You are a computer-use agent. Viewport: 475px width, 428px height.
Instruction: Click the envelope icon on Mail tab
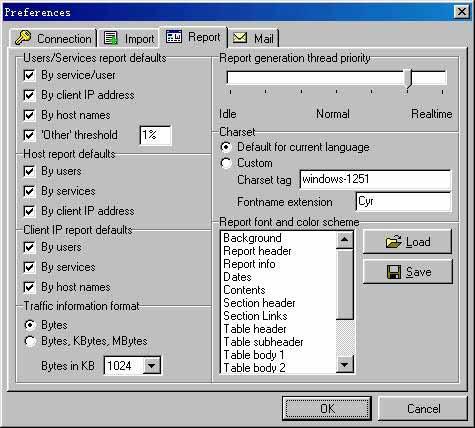point(240,37)
